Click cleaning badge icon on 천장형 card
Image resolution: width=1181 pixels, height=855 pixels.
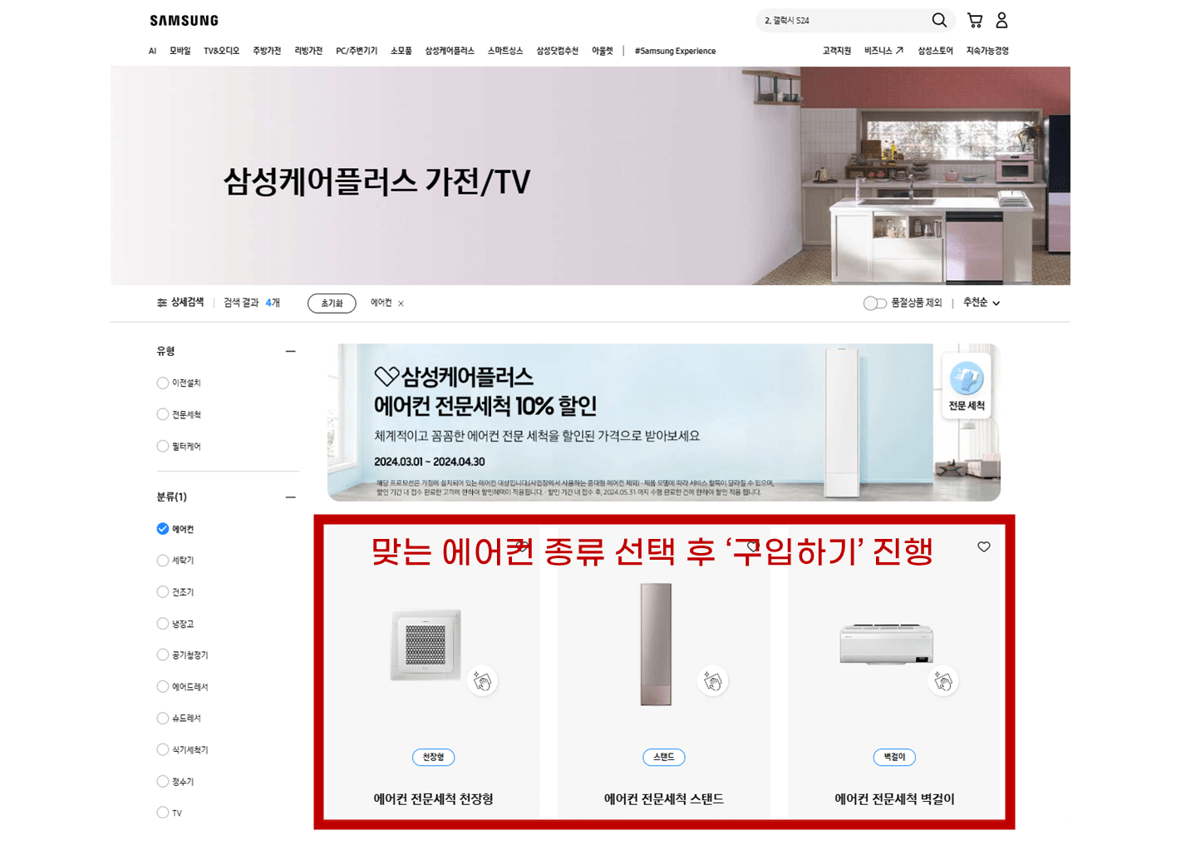point(482,682)
